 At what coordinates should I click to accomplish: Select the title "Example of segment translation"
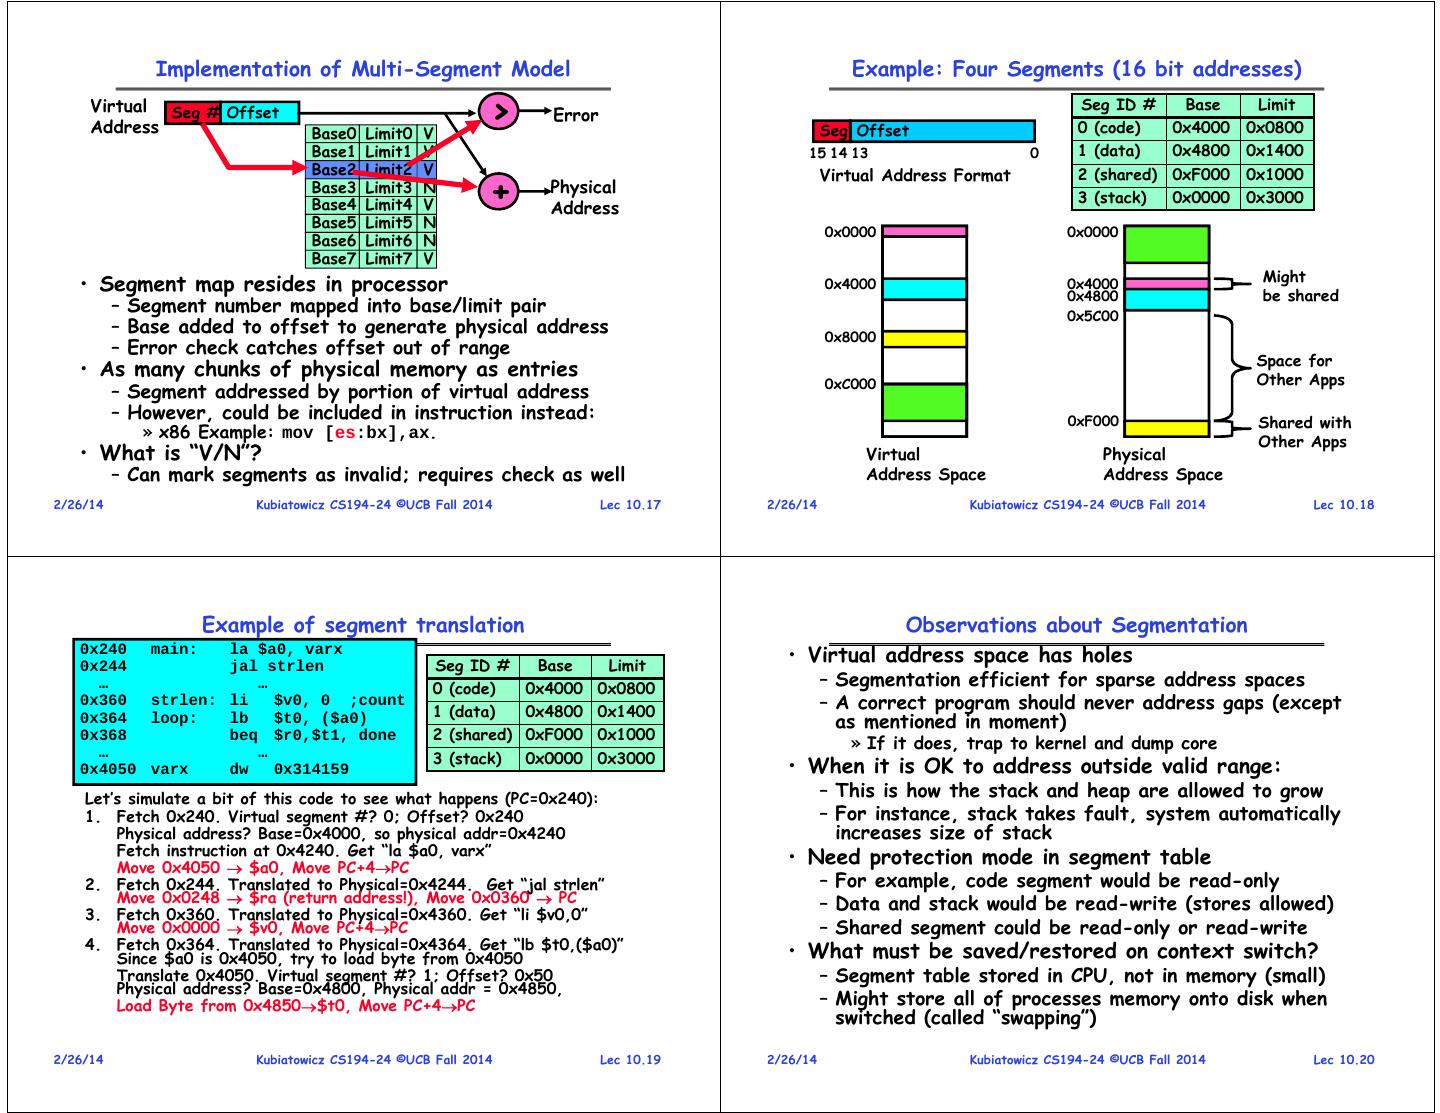tap(363, 625)
